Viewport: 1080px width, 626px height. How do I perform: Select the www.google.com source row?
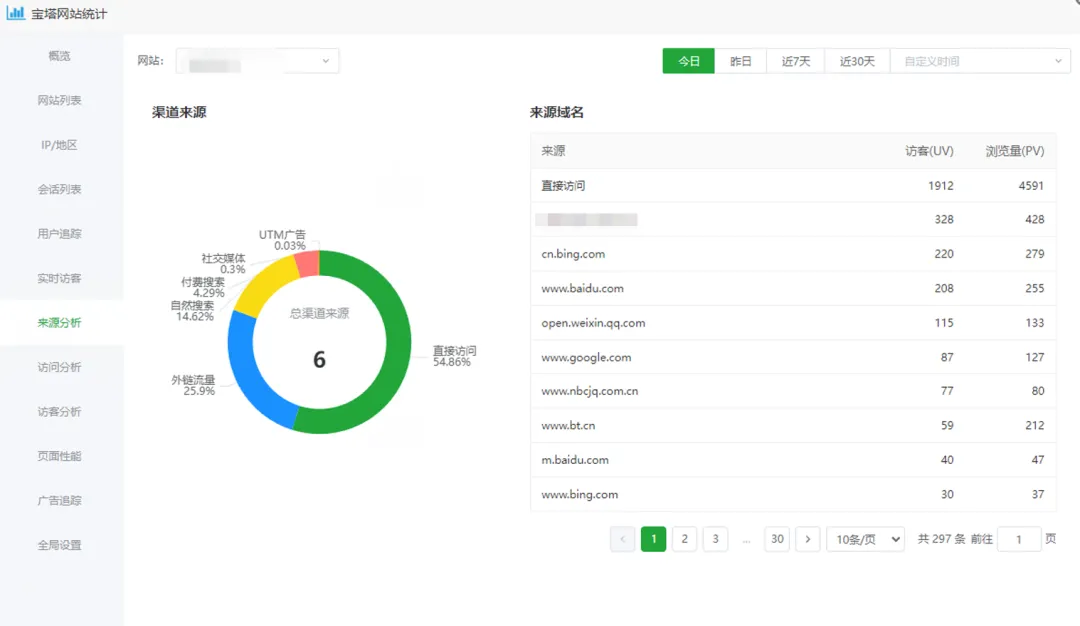(793, 357)
